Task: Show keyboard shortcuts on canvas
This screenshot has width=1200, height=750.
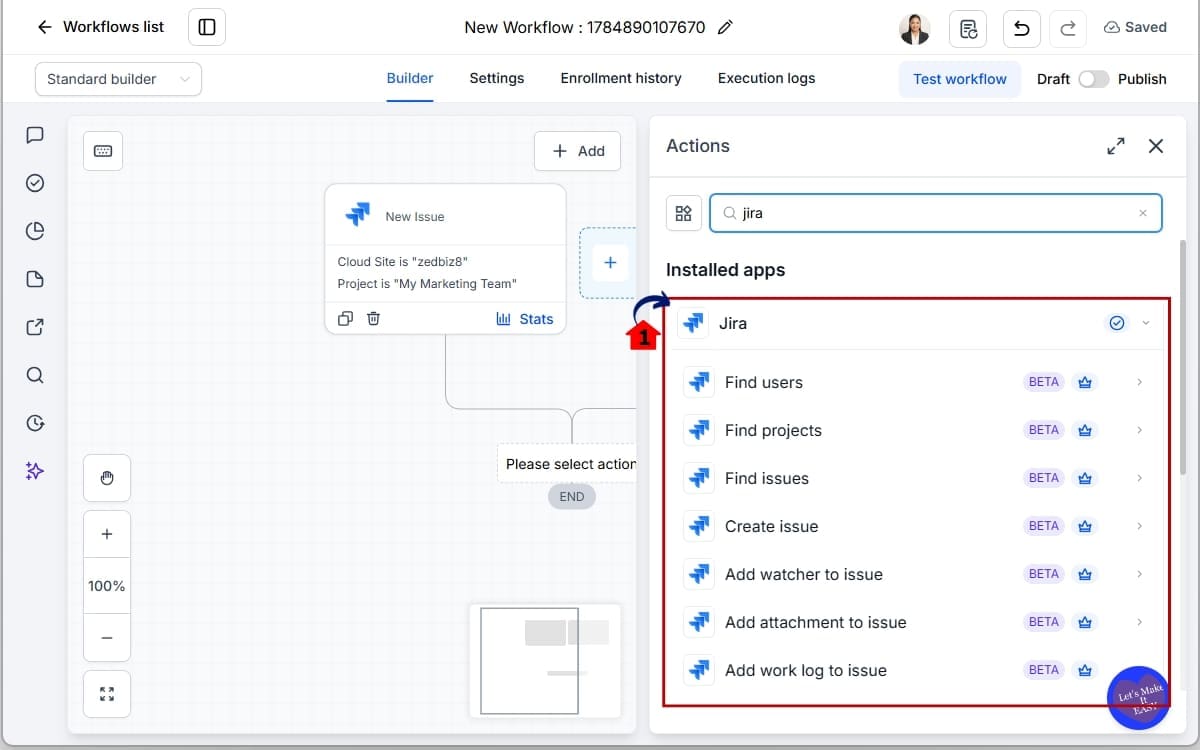Action: [103, 151]
